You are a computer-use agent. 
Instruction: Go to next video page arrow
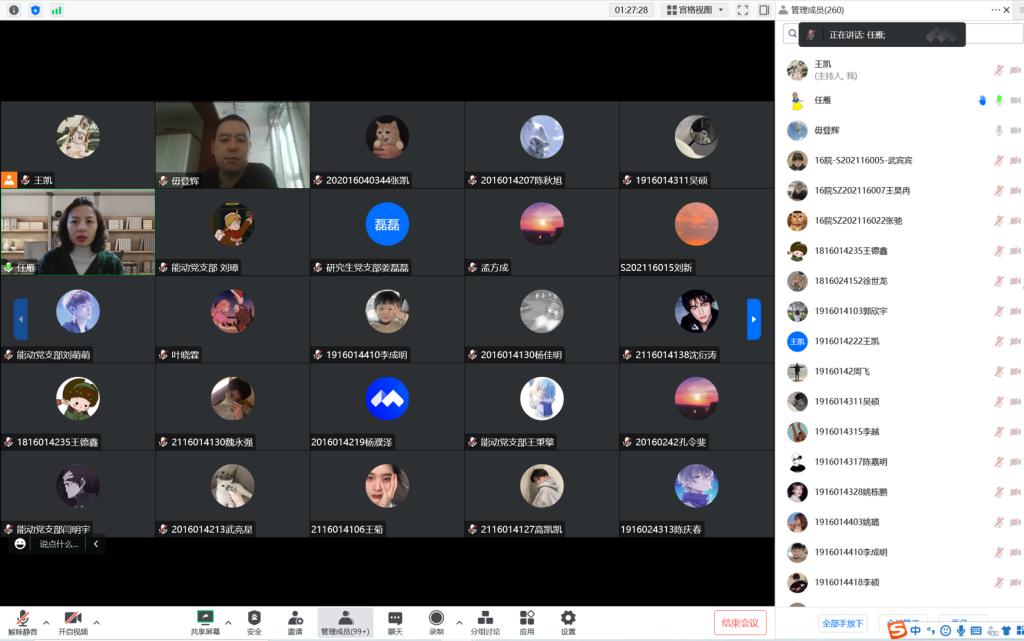[x=754, y=319]
